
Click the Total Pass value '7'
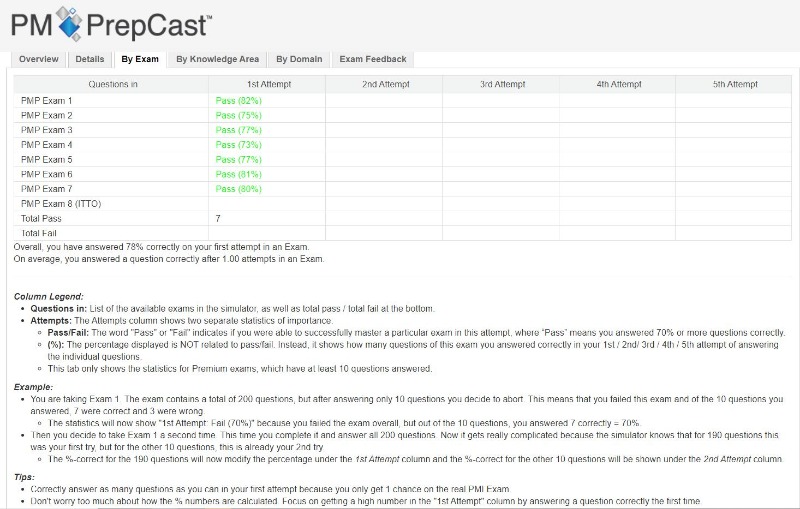[x=218, y=219]
